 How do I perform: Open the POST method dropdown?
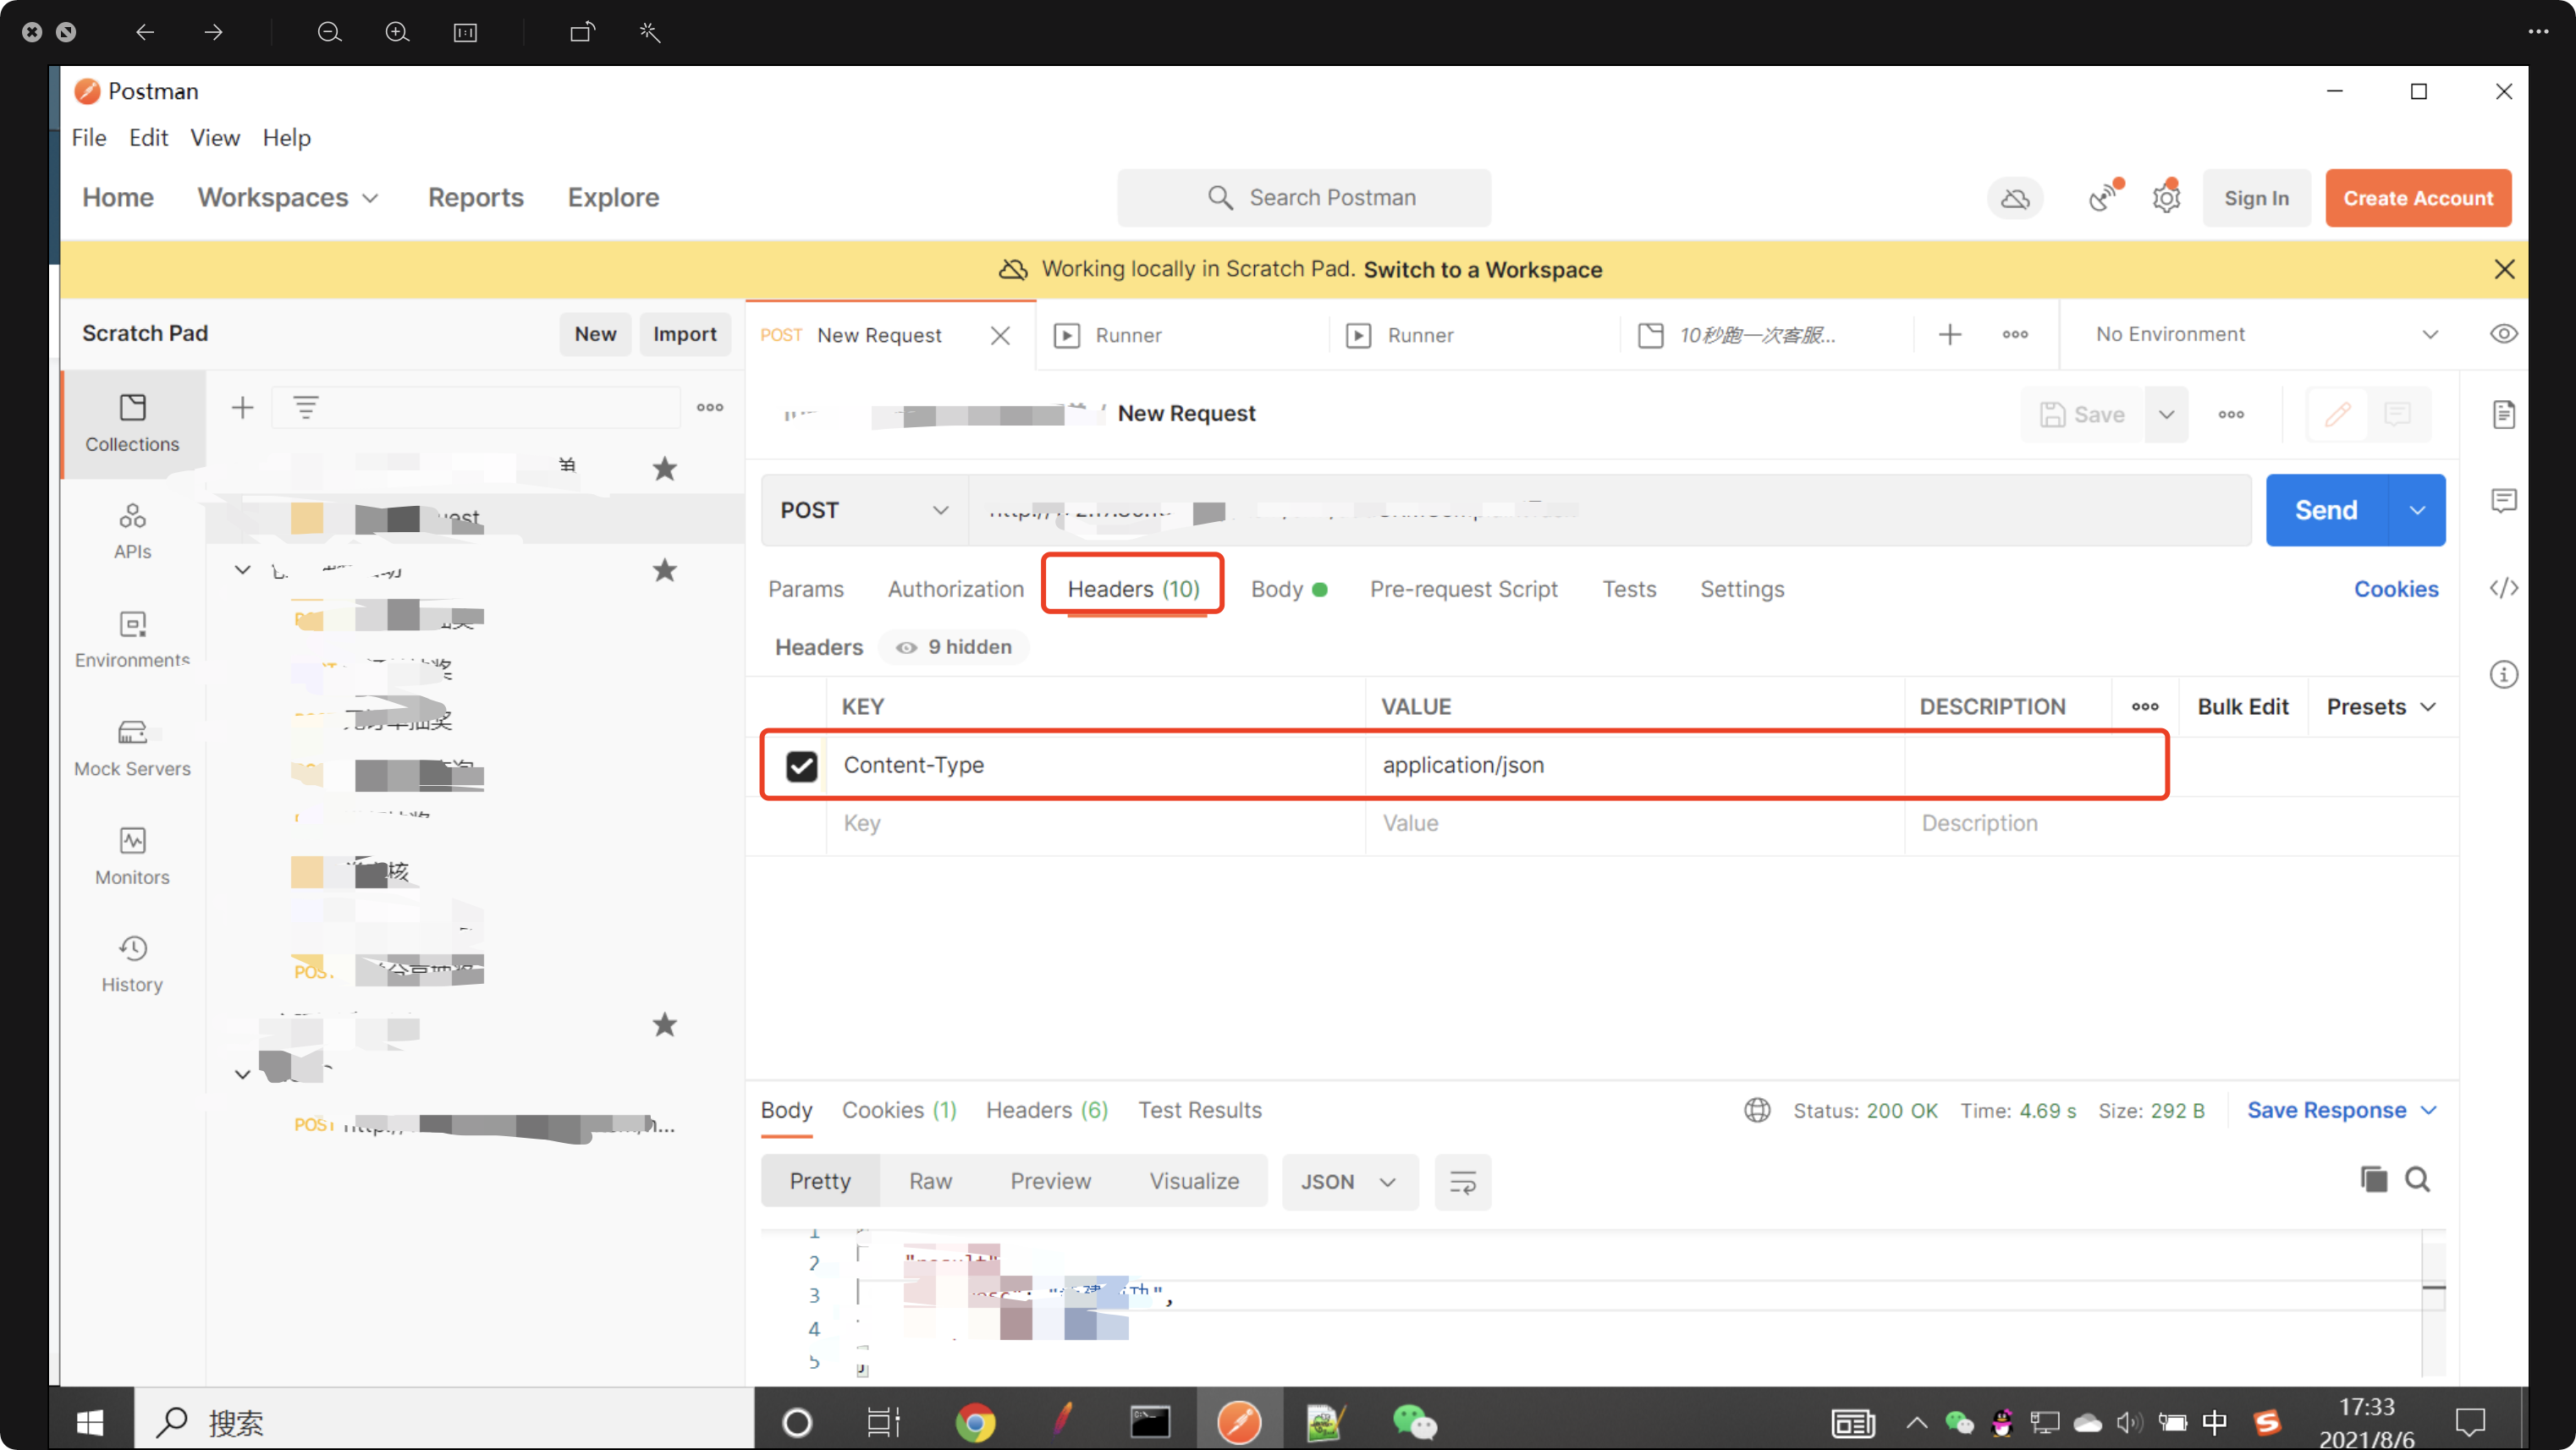point(864,510)
